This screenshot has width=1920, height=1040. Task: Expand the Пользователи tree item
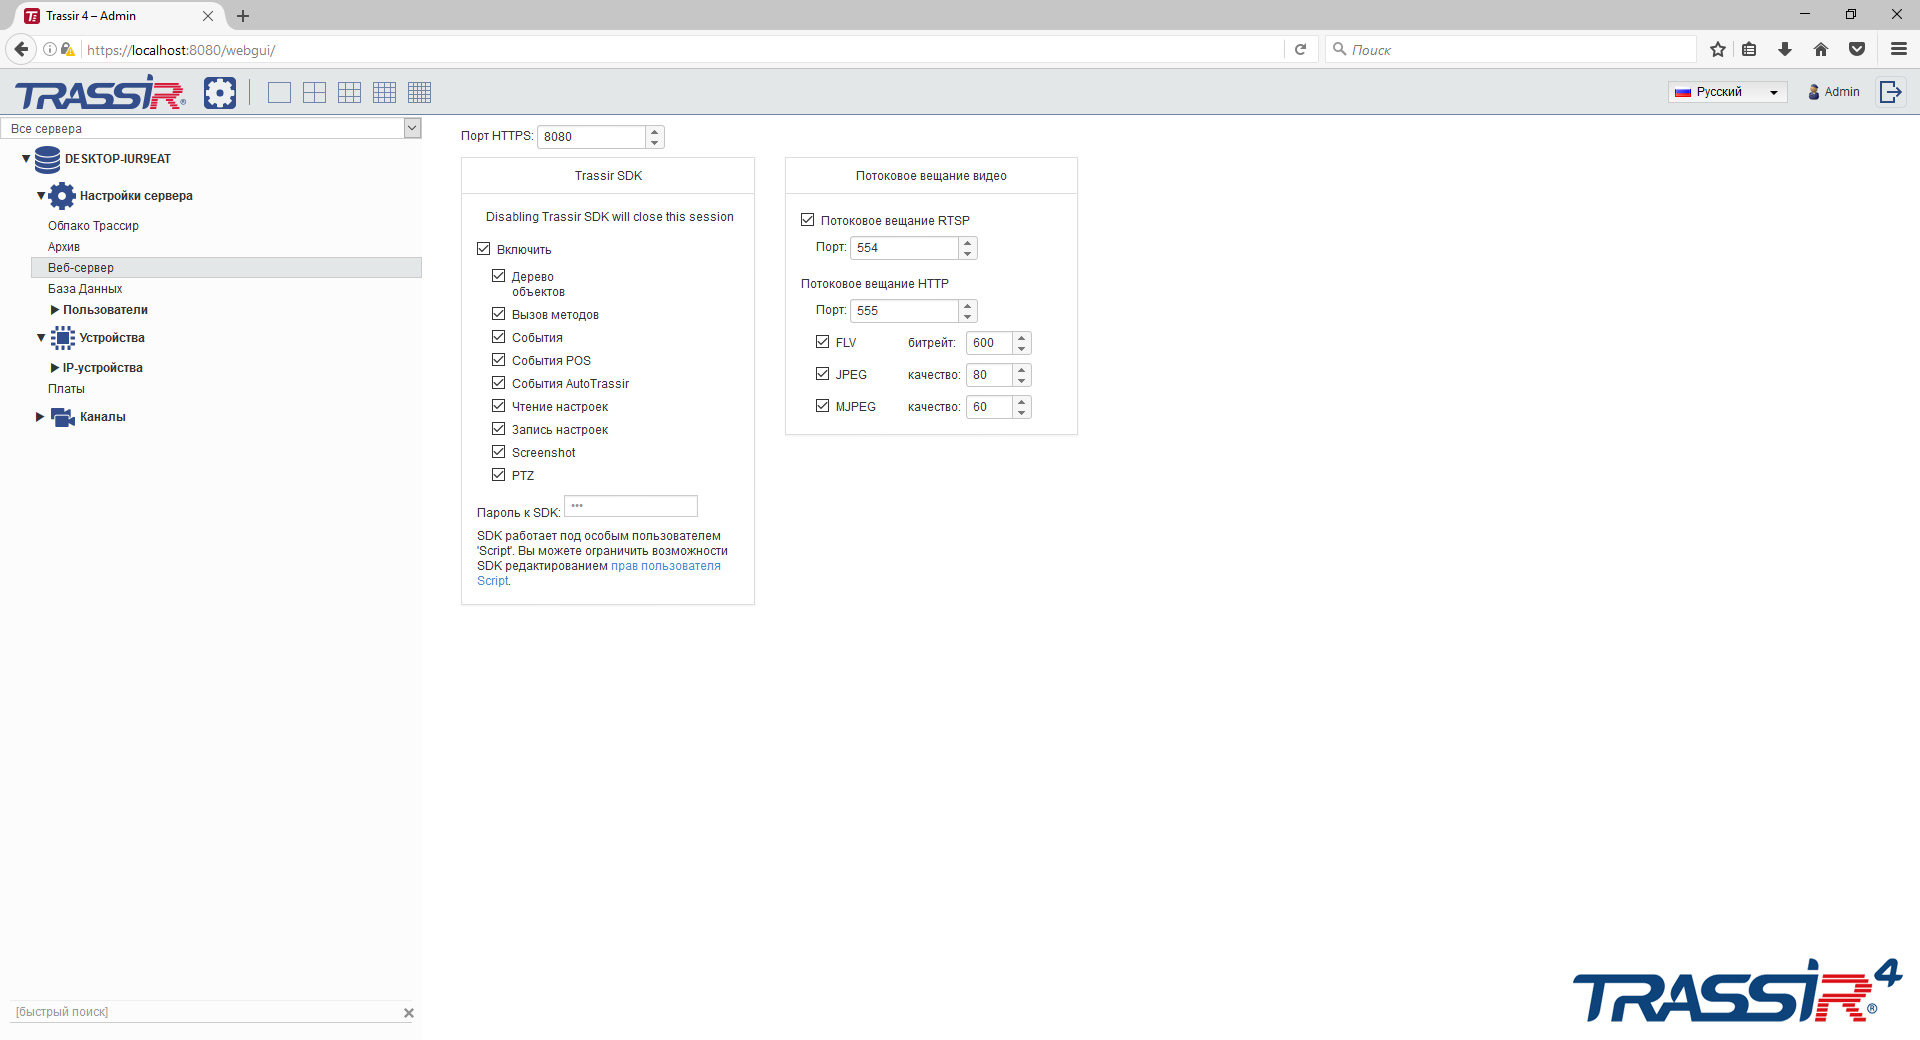(55, 310)
